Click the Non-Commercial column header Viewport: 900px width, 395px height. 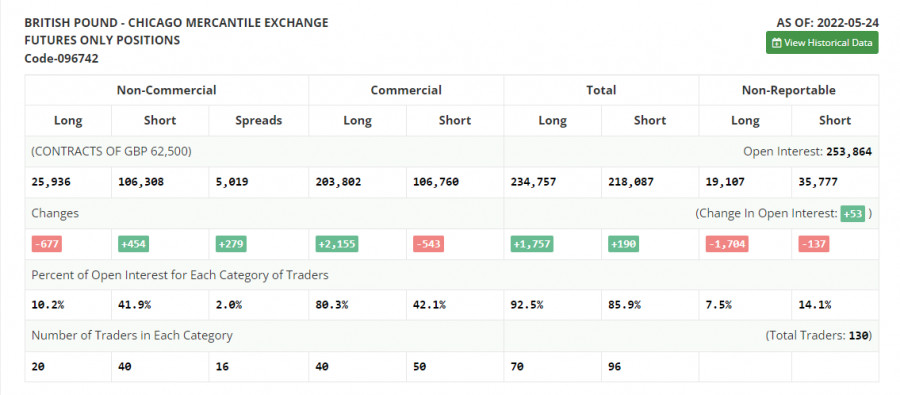click(x=166, y=90)
